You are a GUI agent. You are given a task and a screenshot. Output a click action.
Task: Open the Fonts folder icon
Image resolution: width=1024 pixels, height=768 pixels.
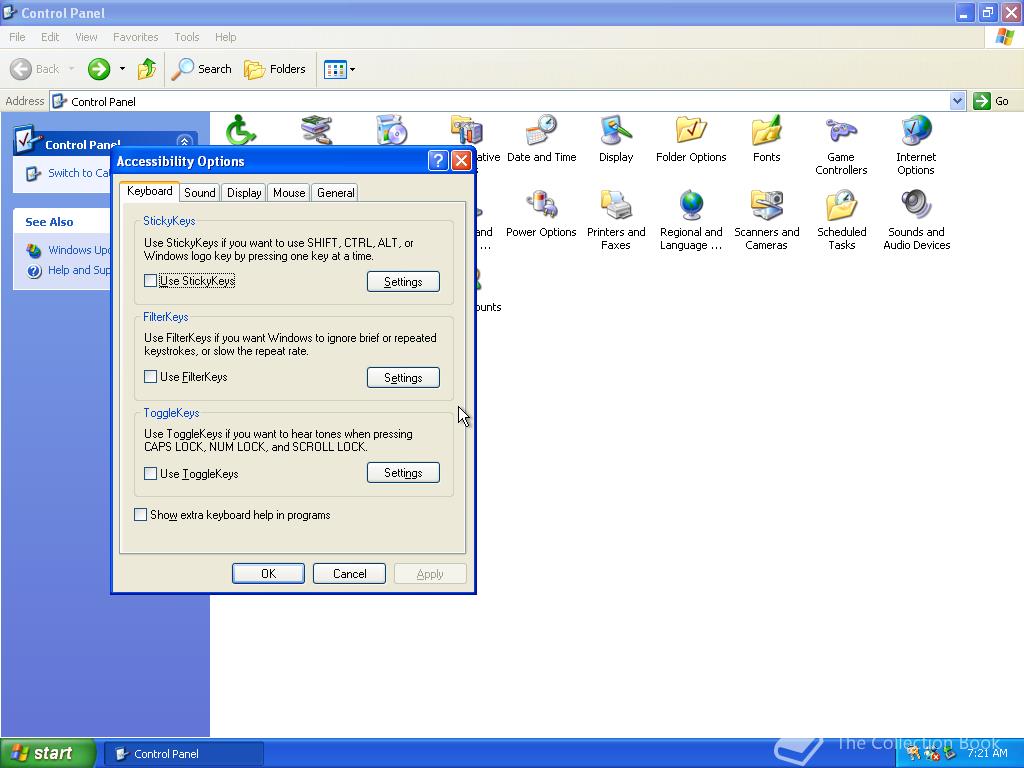pyautogui.click(x=766, y=139)
